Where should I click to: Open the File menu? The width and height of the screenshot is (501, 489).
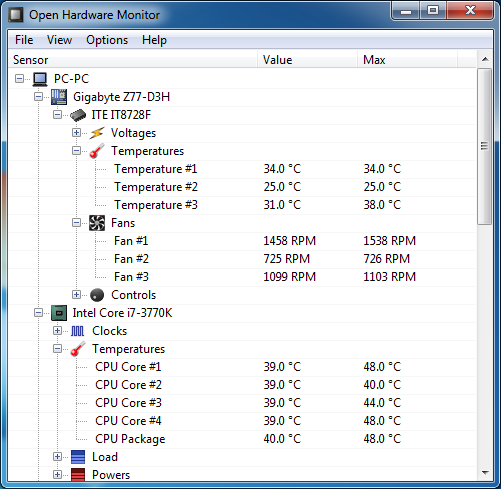24,40
